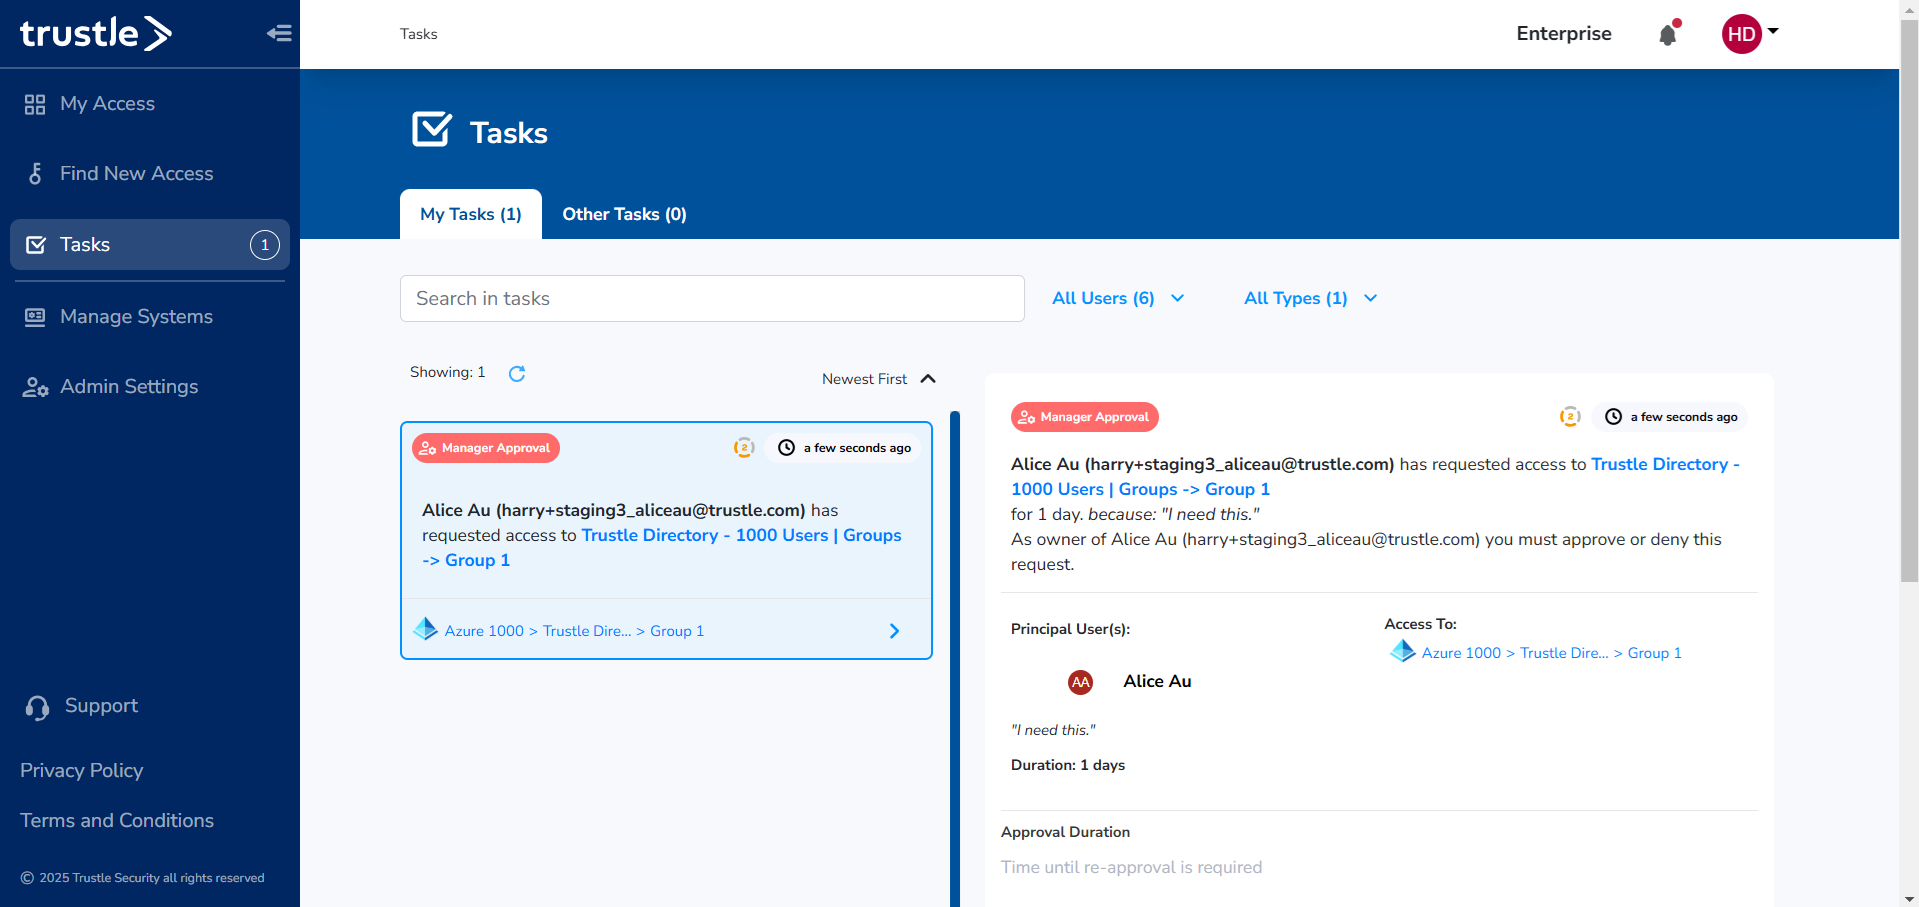Select Tasks in the sidebar

click(x=150, y=245)
